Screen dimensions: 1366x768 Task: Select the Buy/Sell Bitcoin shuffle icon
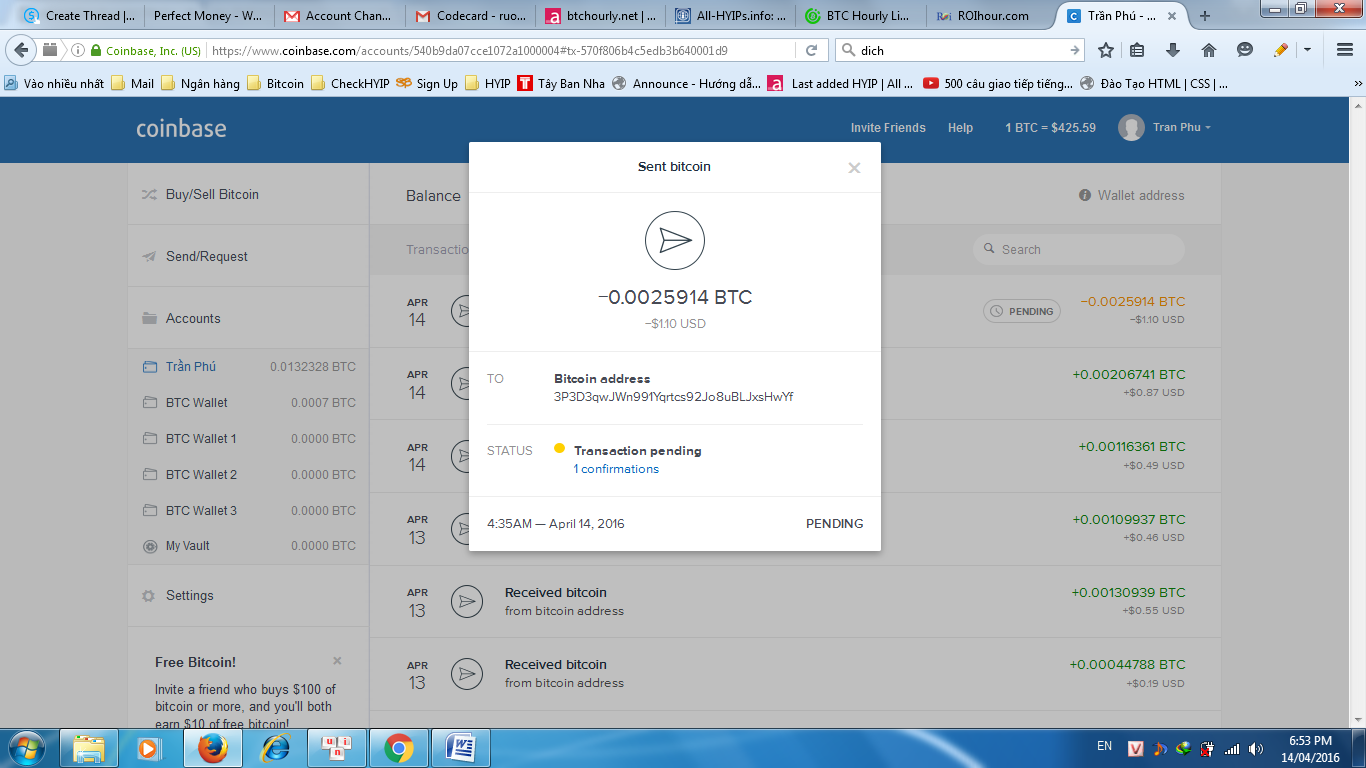[x=148, y=195]
